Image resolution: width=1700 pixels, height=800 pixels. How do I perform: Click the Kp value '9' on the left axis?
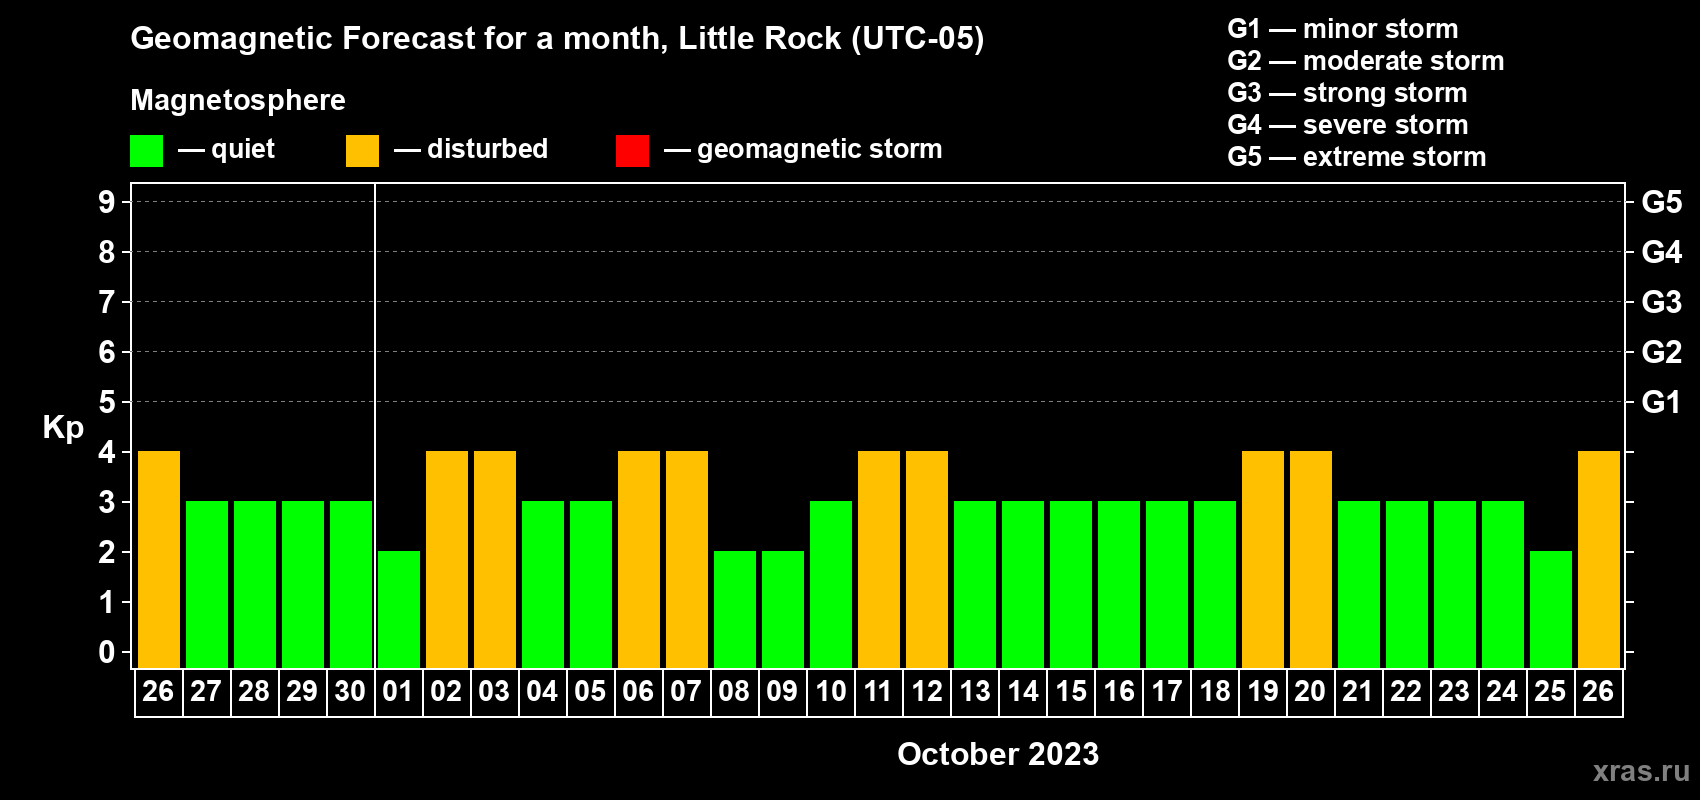pos(107,202)
